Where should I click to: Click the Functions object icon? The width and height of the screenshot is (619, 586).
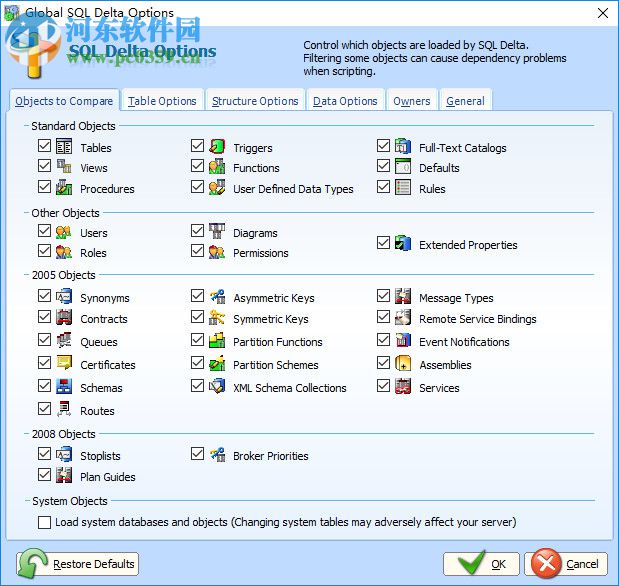tap(217, 166)
